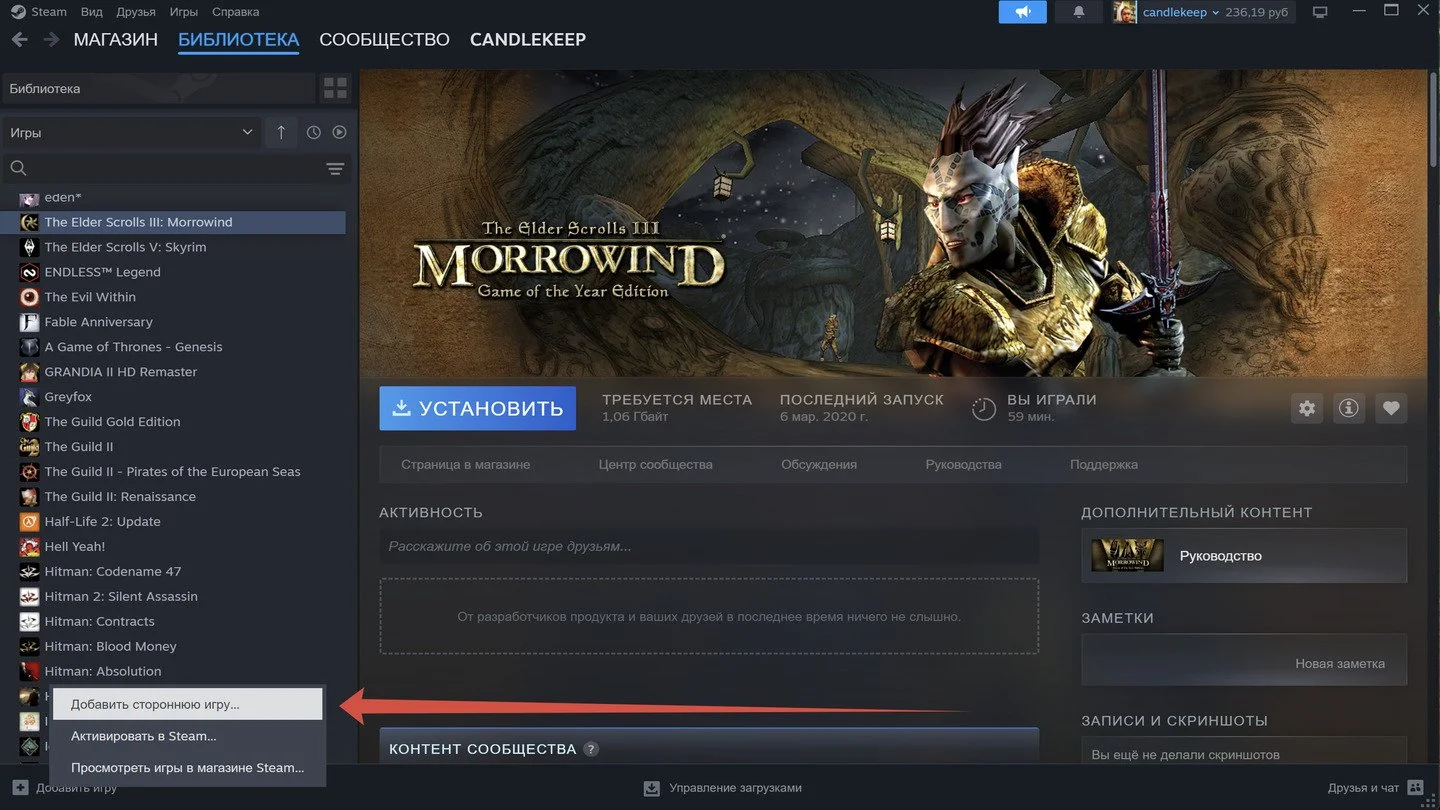Screen dimensions: 1440x810
Task: Click the add game plus icon
Action: (x=20, y=788)
